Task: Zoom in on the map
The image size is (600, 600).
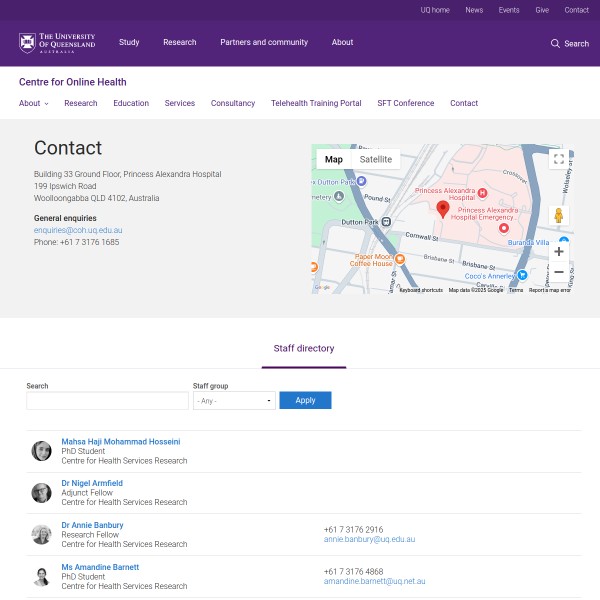Action: (x=558, y=251)
